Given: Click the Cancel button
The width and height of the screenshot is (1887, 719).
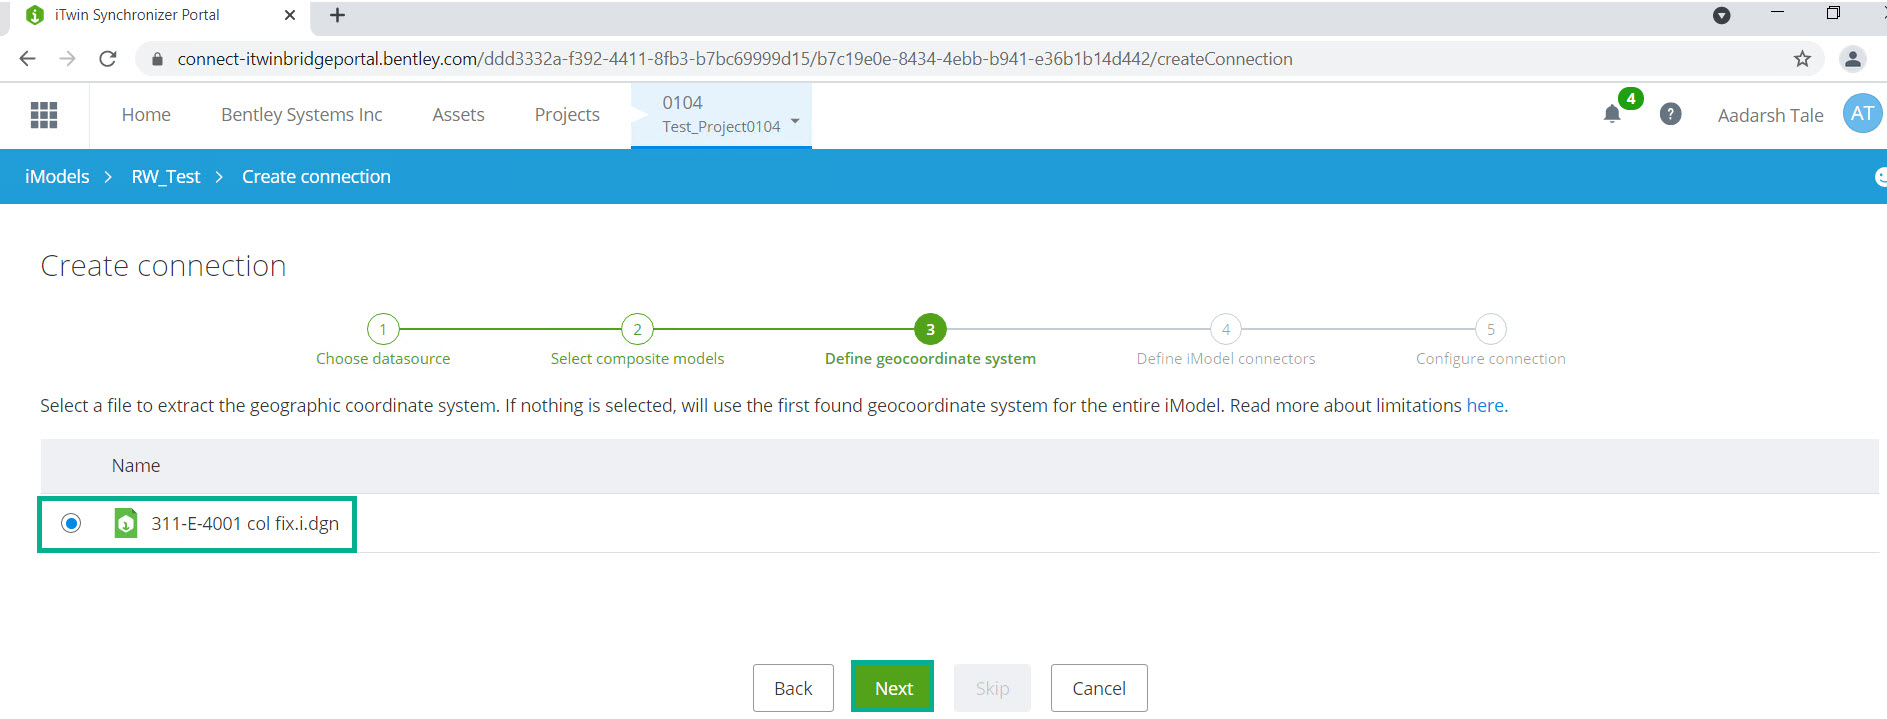Looking at the screenshot, I should click(x=1099, y=688).
